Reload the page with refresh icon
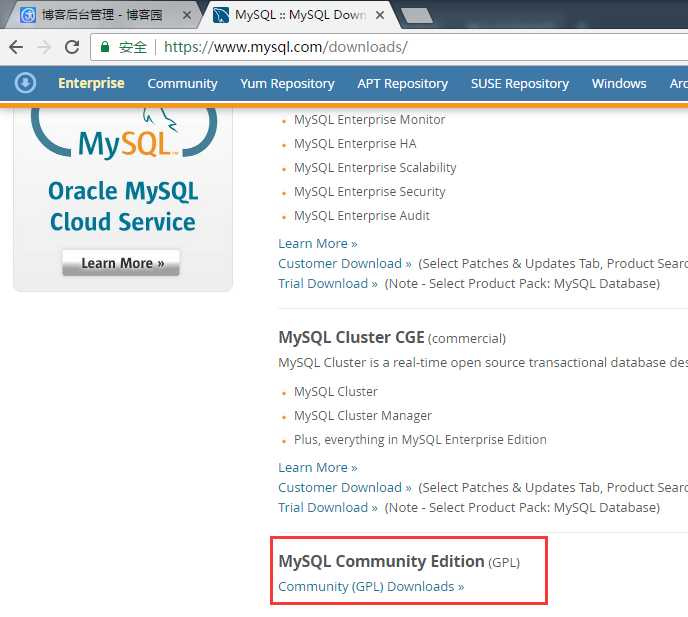 point(72,47)
